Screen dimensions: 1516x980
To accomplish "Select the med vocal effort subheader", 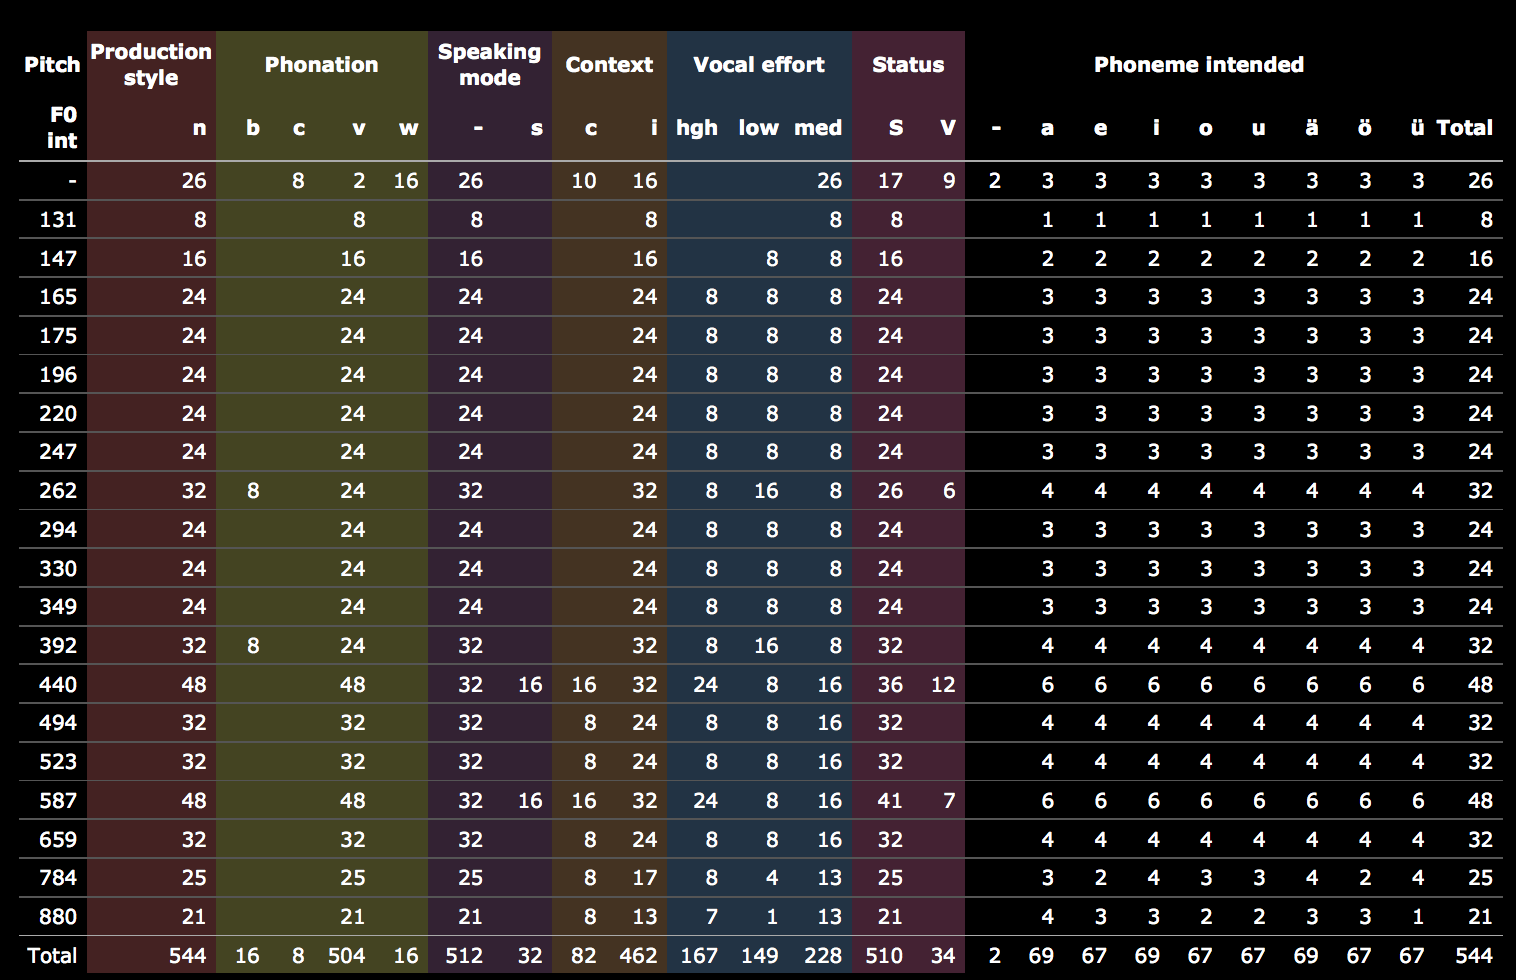I will point(818,128).
